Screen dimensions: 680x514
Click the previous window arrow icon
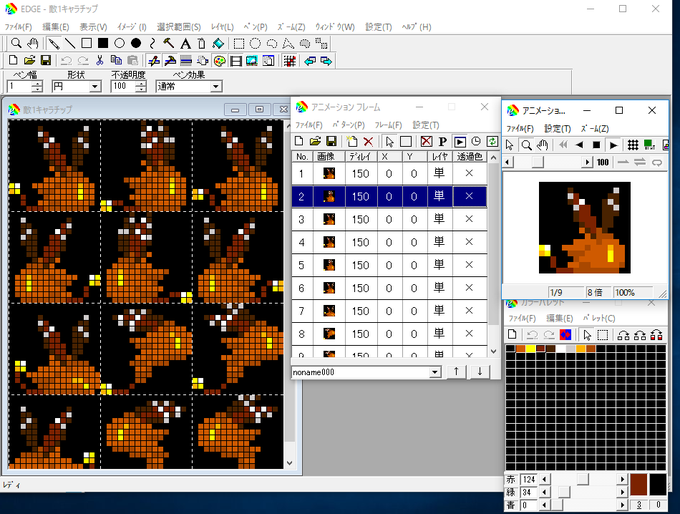coord(310,61)
